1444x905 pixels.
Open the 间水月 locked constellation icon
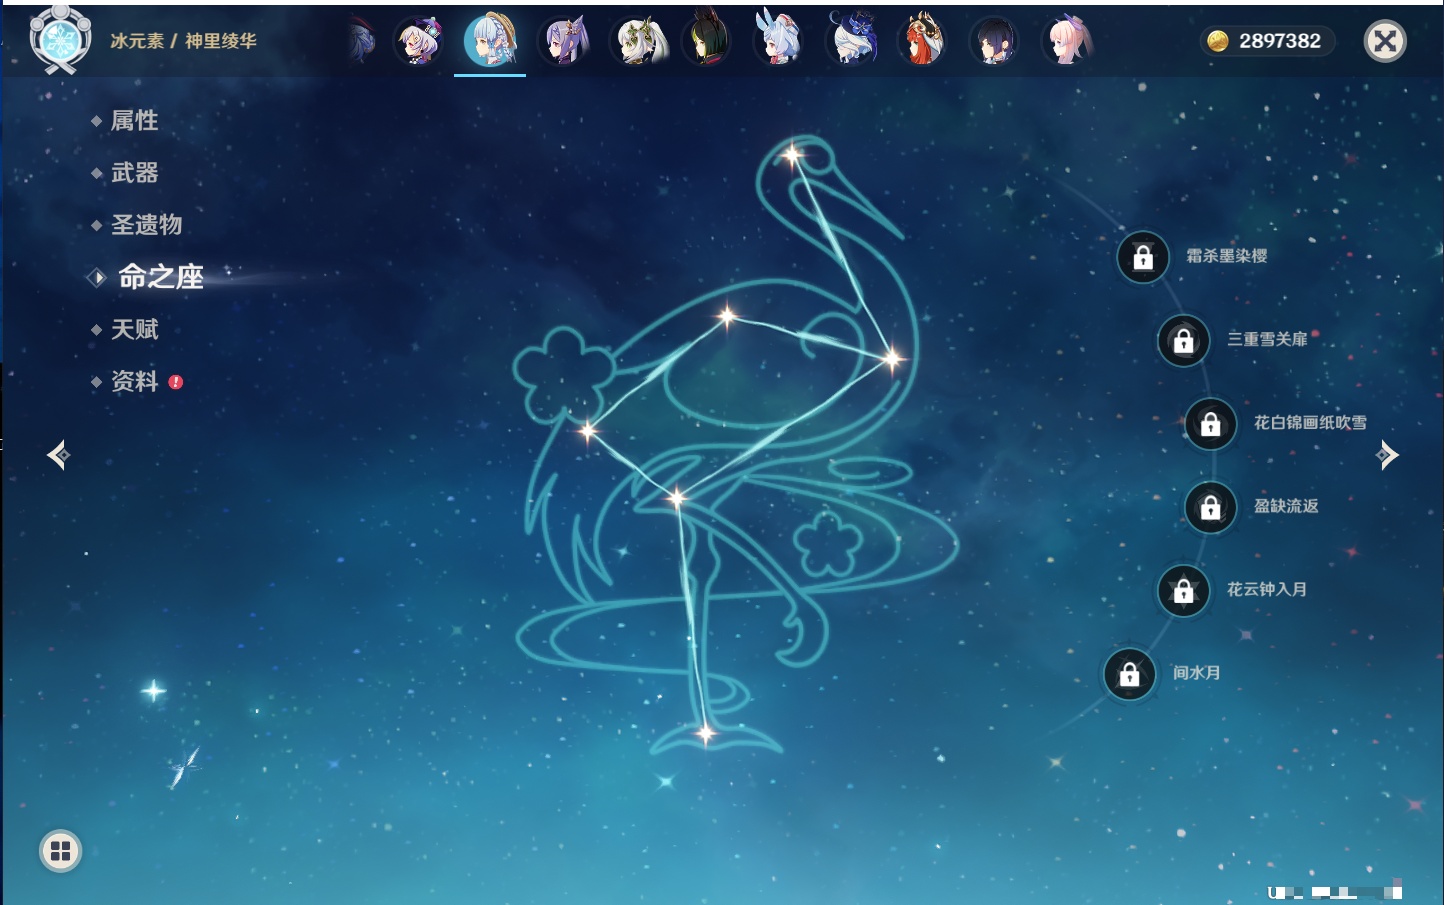click(x=1129, y=674)
